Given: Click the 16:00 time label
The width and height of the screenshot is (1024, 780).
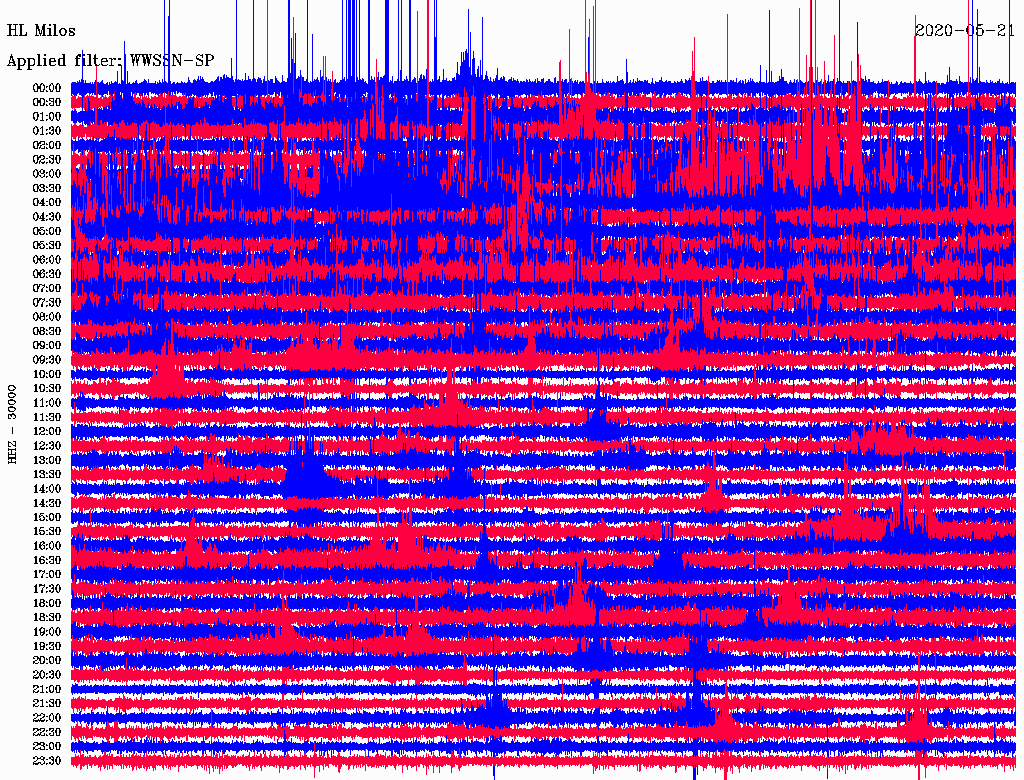Looking at the screenshot, I should (47, 545).
